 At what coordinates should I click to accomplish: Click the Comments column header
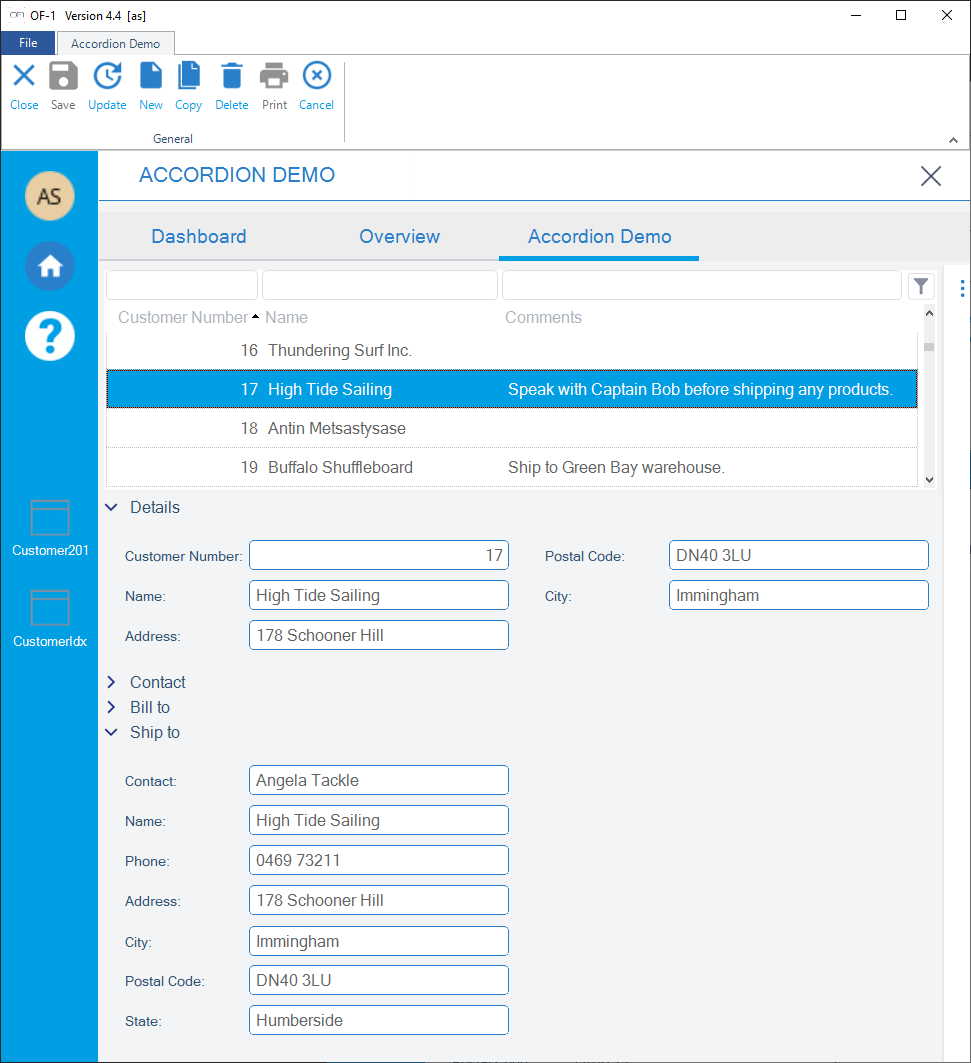543,317
